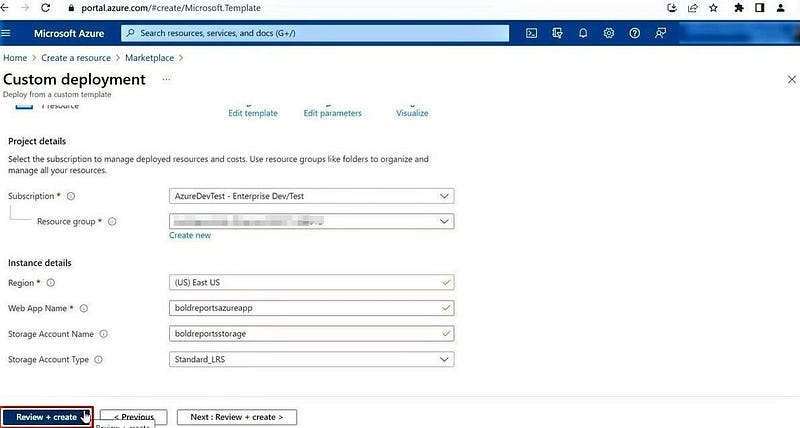Viewport: 800px width, 428px height.
Task: Show info for Storage Account Type
Action: (98, 360)
